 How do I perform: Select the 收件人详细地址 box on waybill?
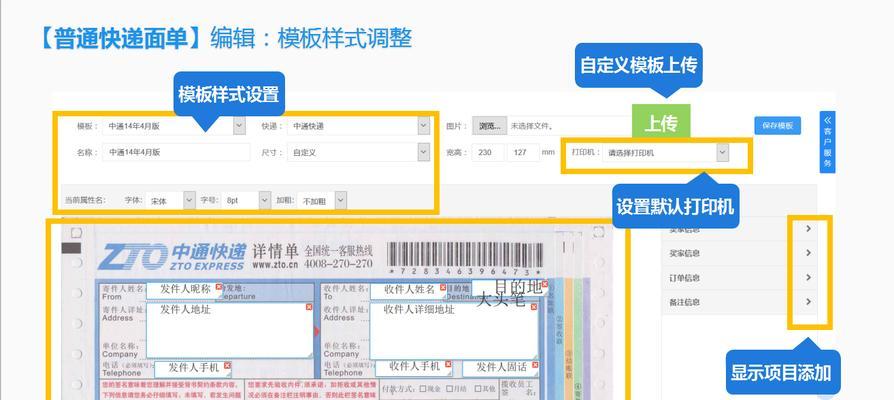click(454, 331)
